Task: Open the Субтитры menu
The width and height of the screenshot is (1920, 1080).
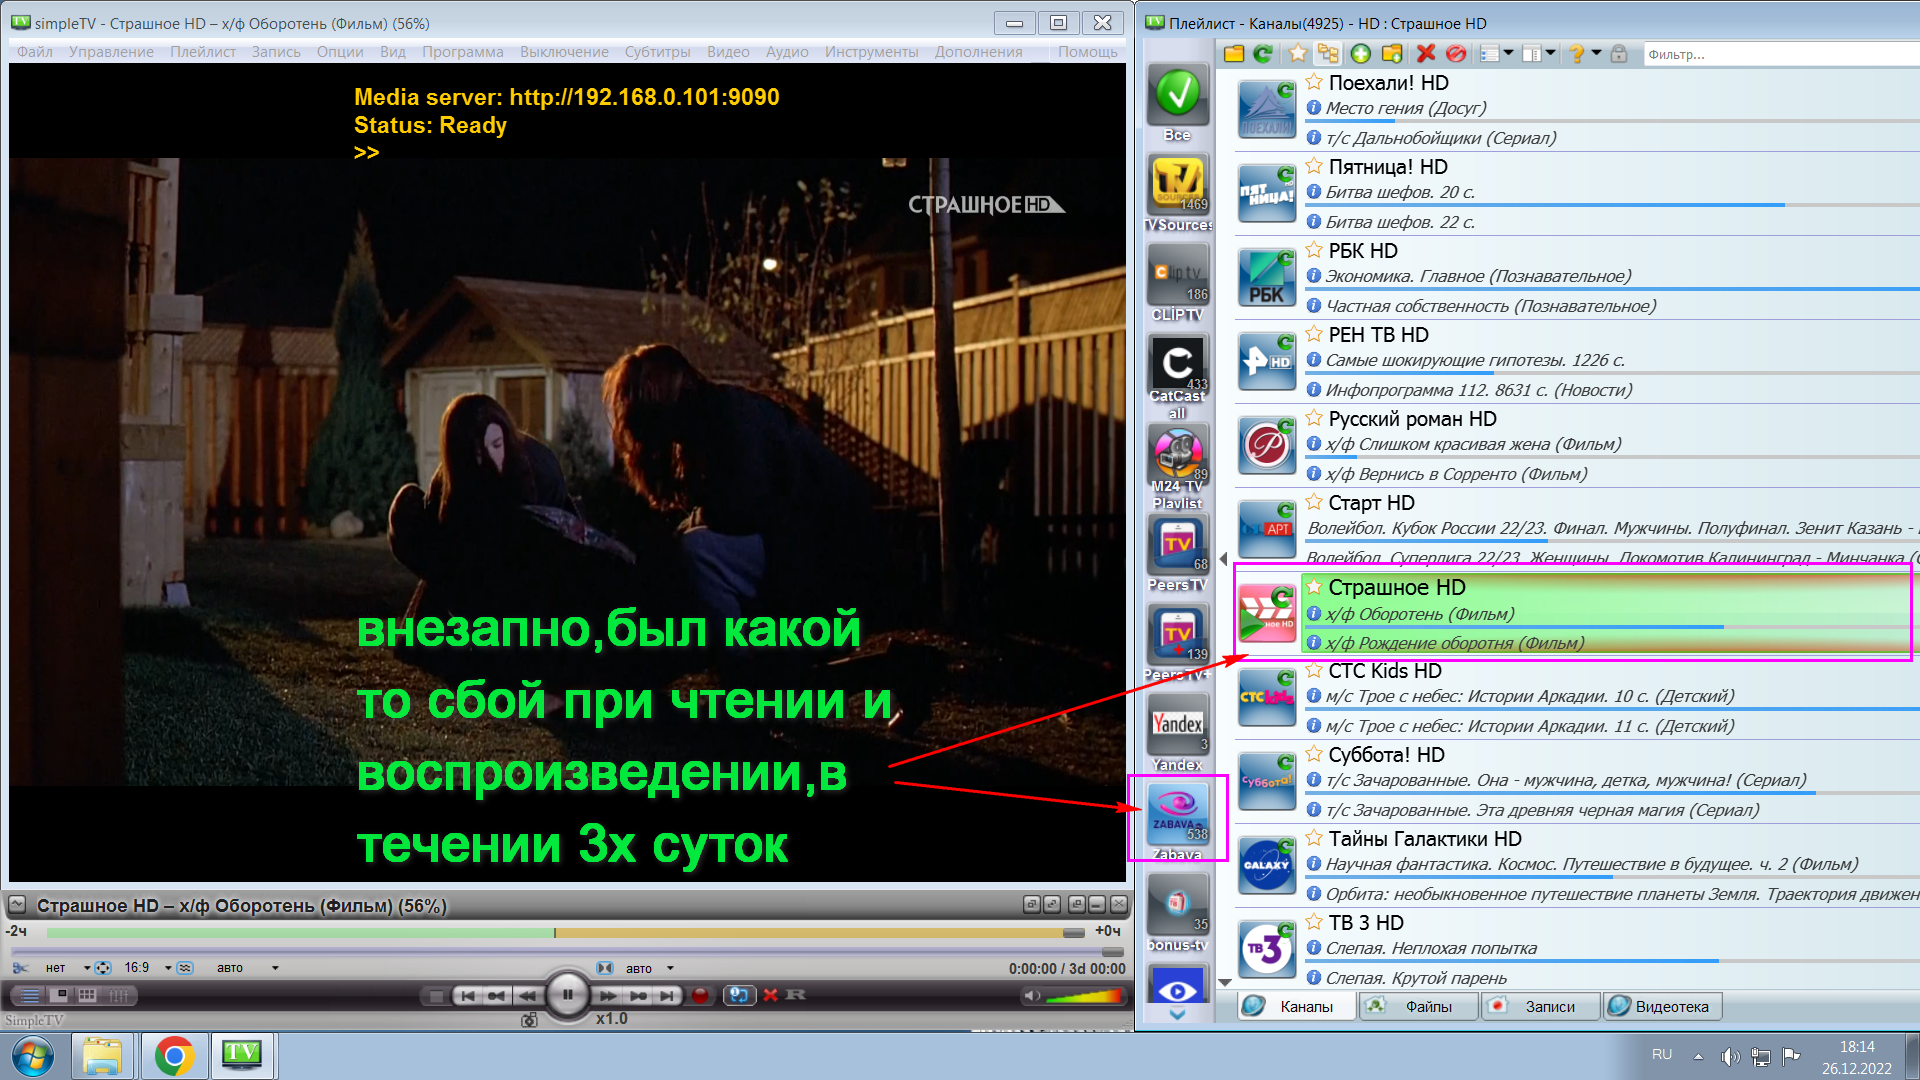Action: pos(657,52)
